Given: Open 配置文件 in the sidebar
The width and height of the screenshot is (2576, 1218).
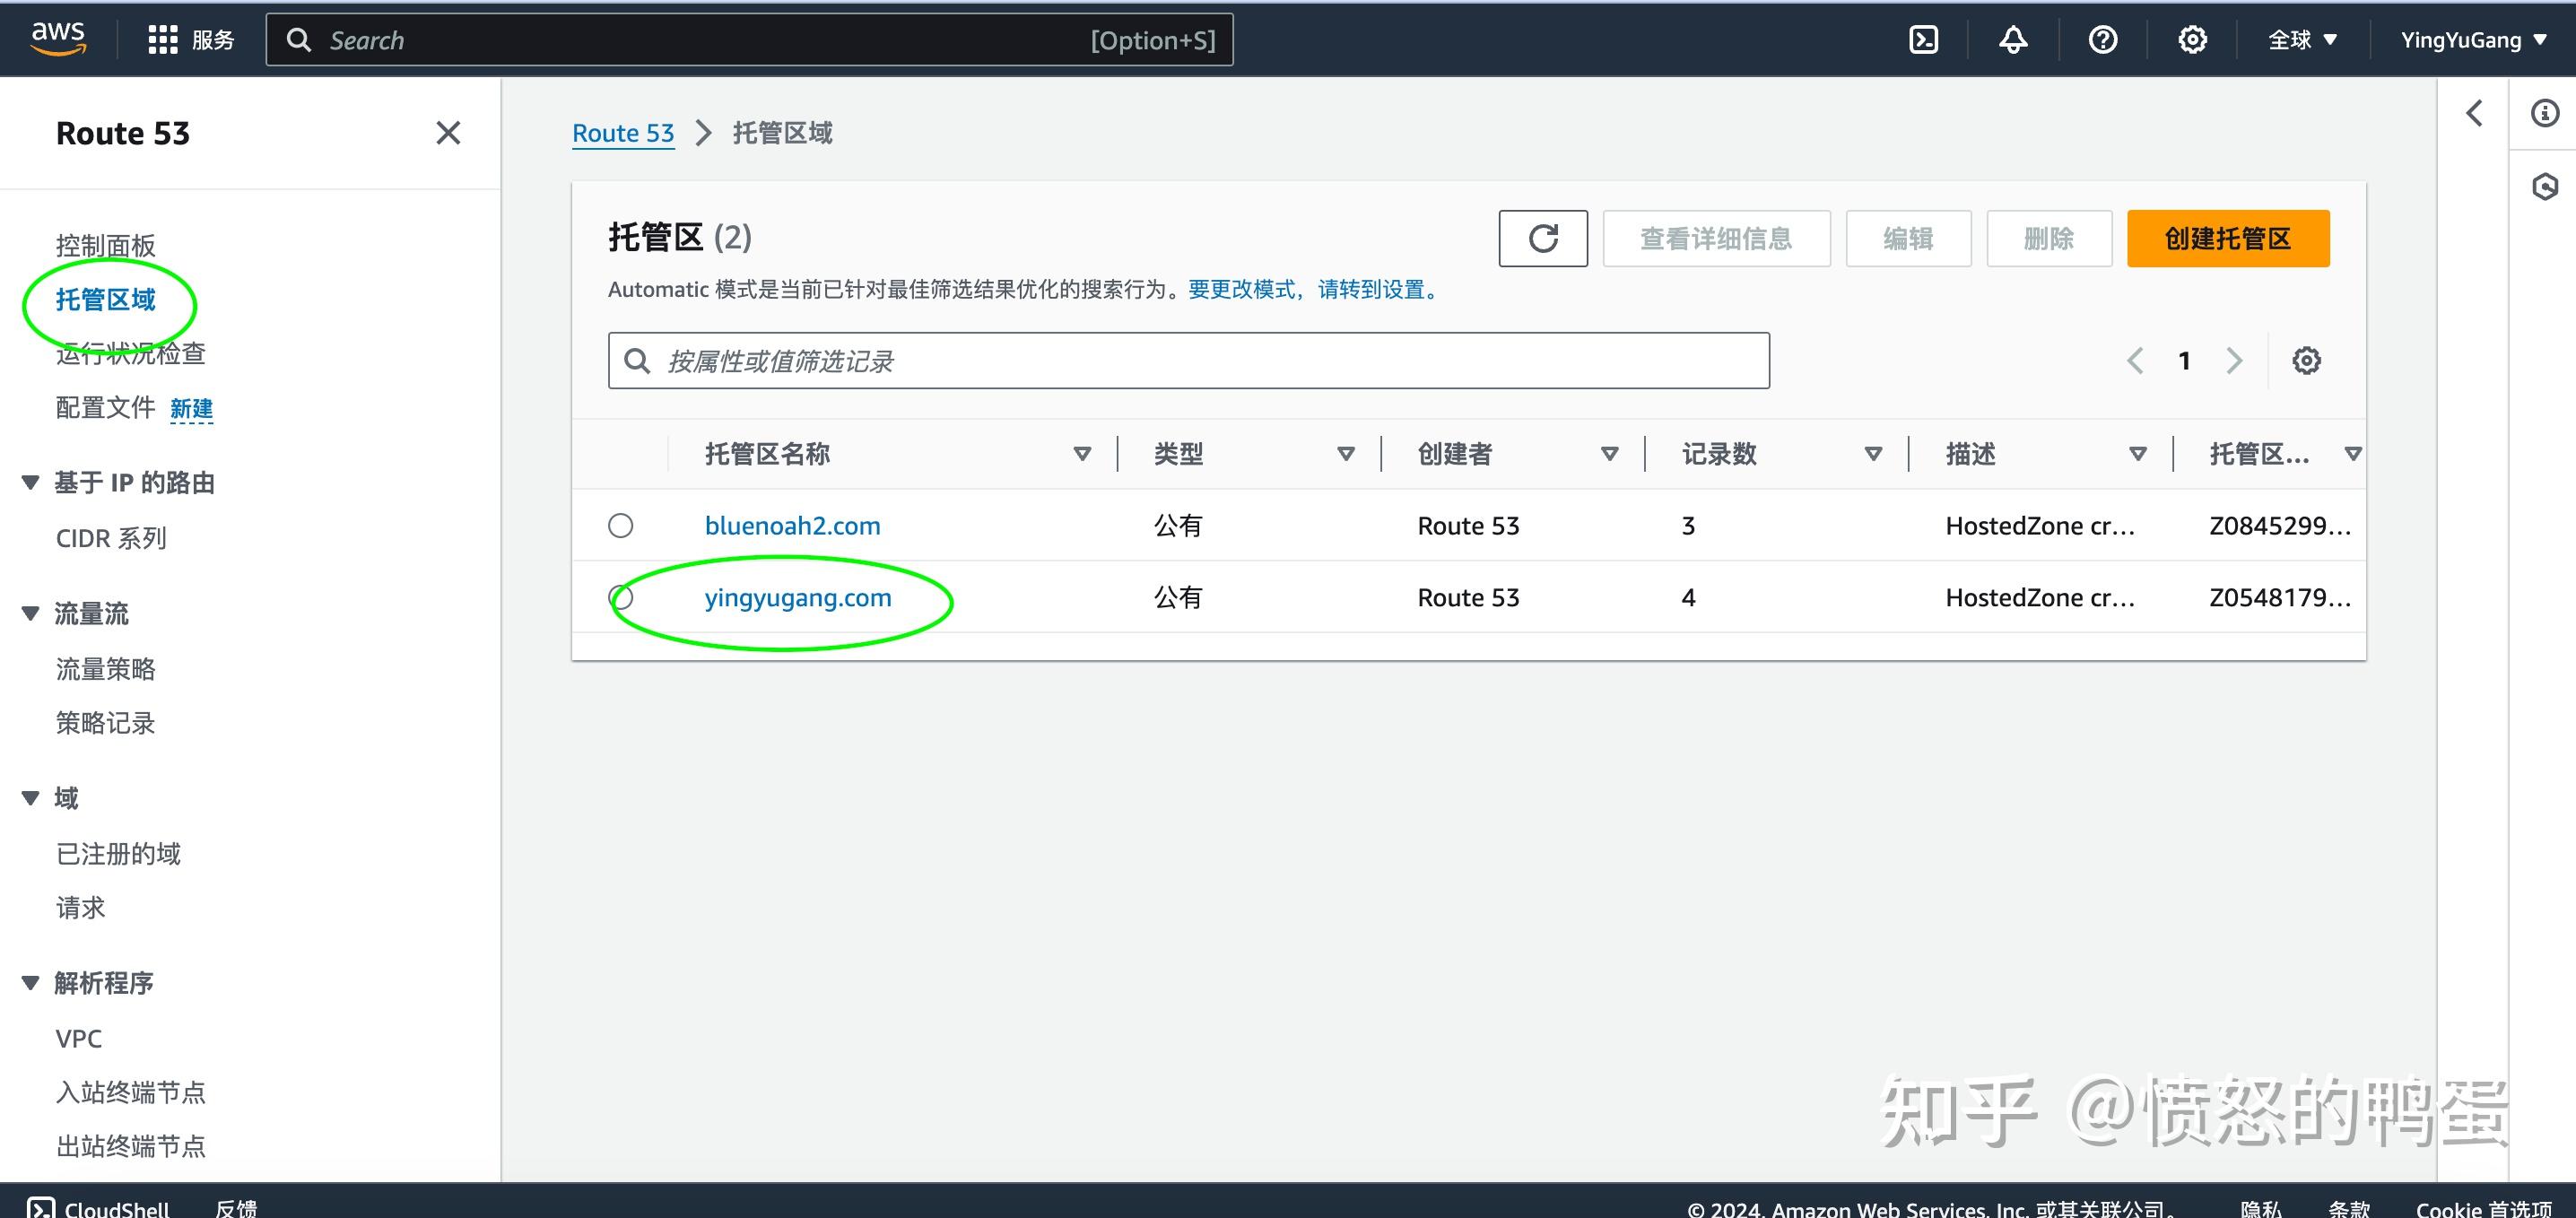Looking at the screenshot, I should 105,407.
